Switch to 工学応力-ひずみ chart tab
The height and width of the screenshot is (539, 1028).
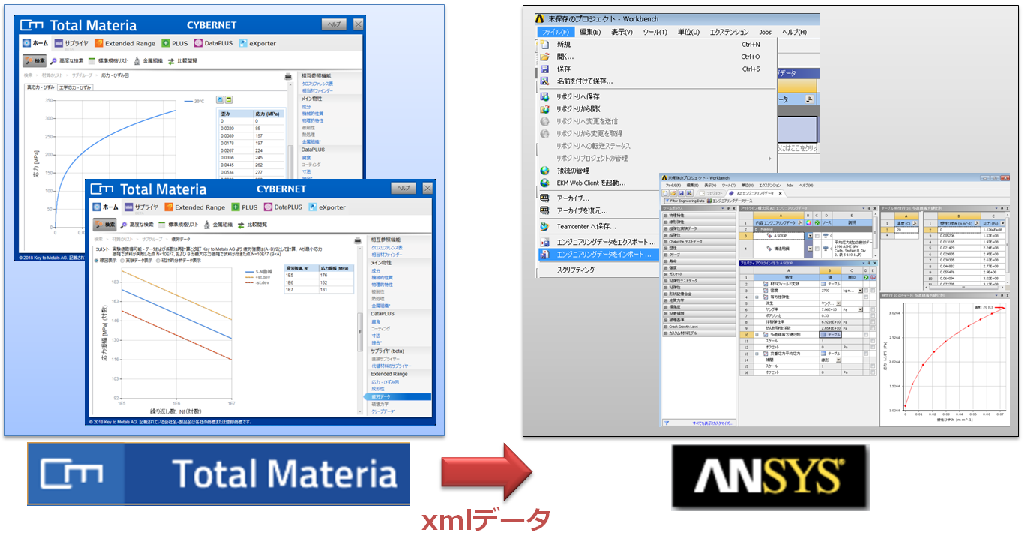[x=76, y=87]
